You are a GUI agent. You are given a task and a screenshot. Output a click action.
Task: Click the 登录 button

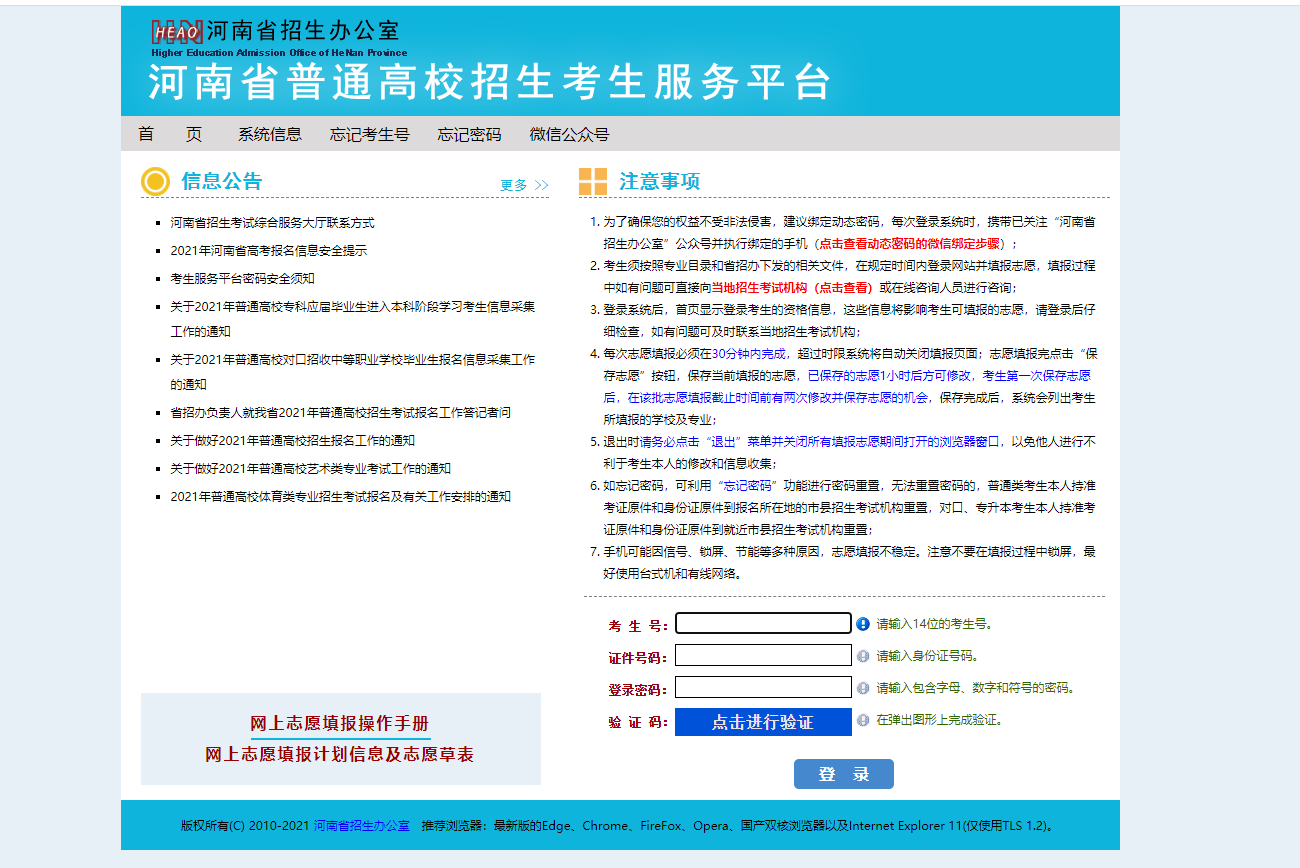coord(844,774)
